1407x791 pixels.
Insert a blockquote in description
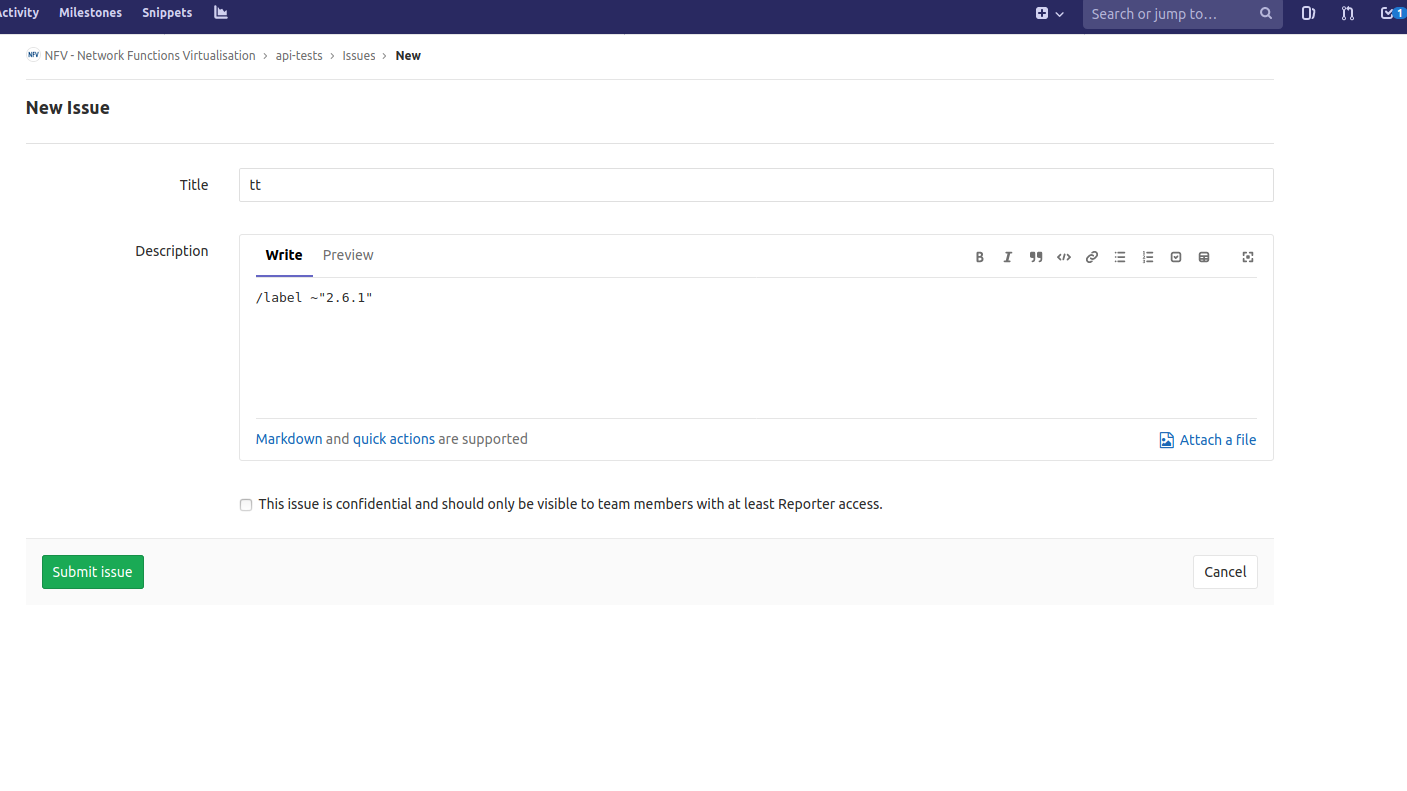1036,257
